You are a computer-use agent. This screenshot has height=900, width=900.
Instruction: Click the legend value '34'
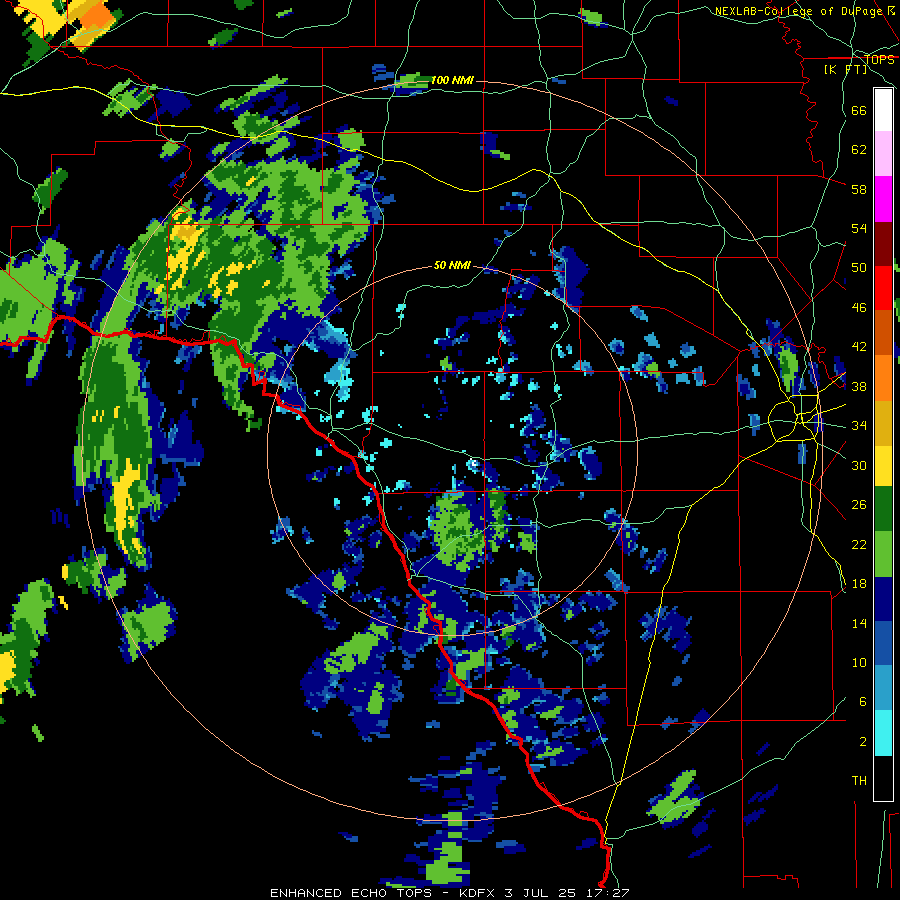coord(859,426)
